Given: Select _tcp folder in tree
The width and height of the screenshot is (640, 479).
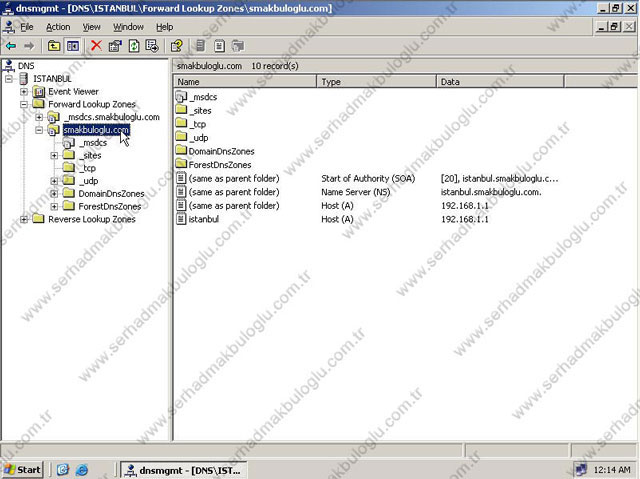Looking at the screenshot, I should point(88,168).
